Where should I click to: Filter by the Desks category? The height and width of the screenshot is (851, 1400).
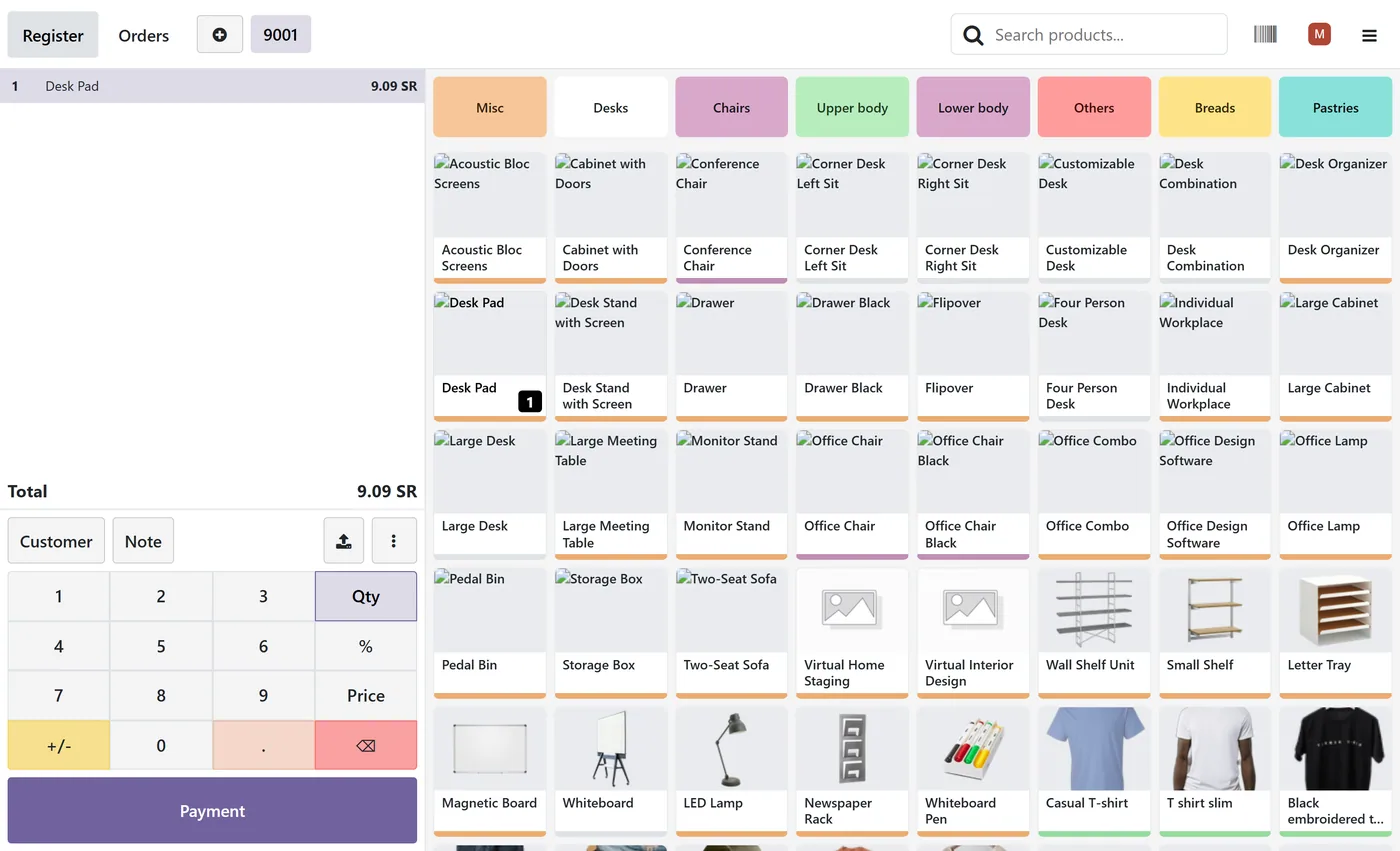click(x=611, y=107)
